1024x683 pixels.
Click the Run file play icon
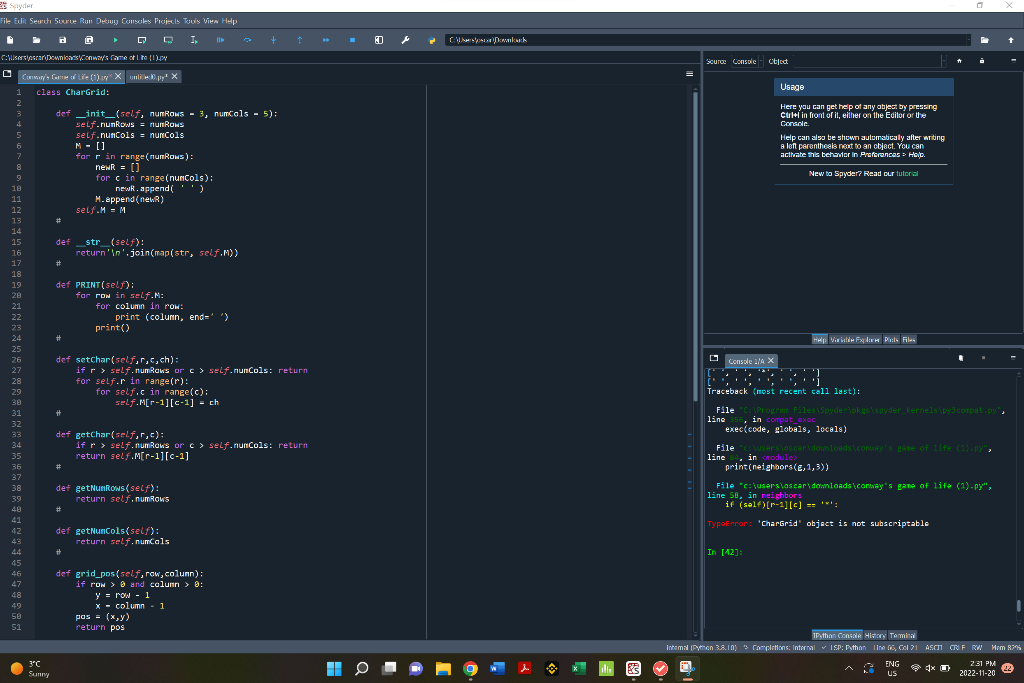click(x=115, y=40)
